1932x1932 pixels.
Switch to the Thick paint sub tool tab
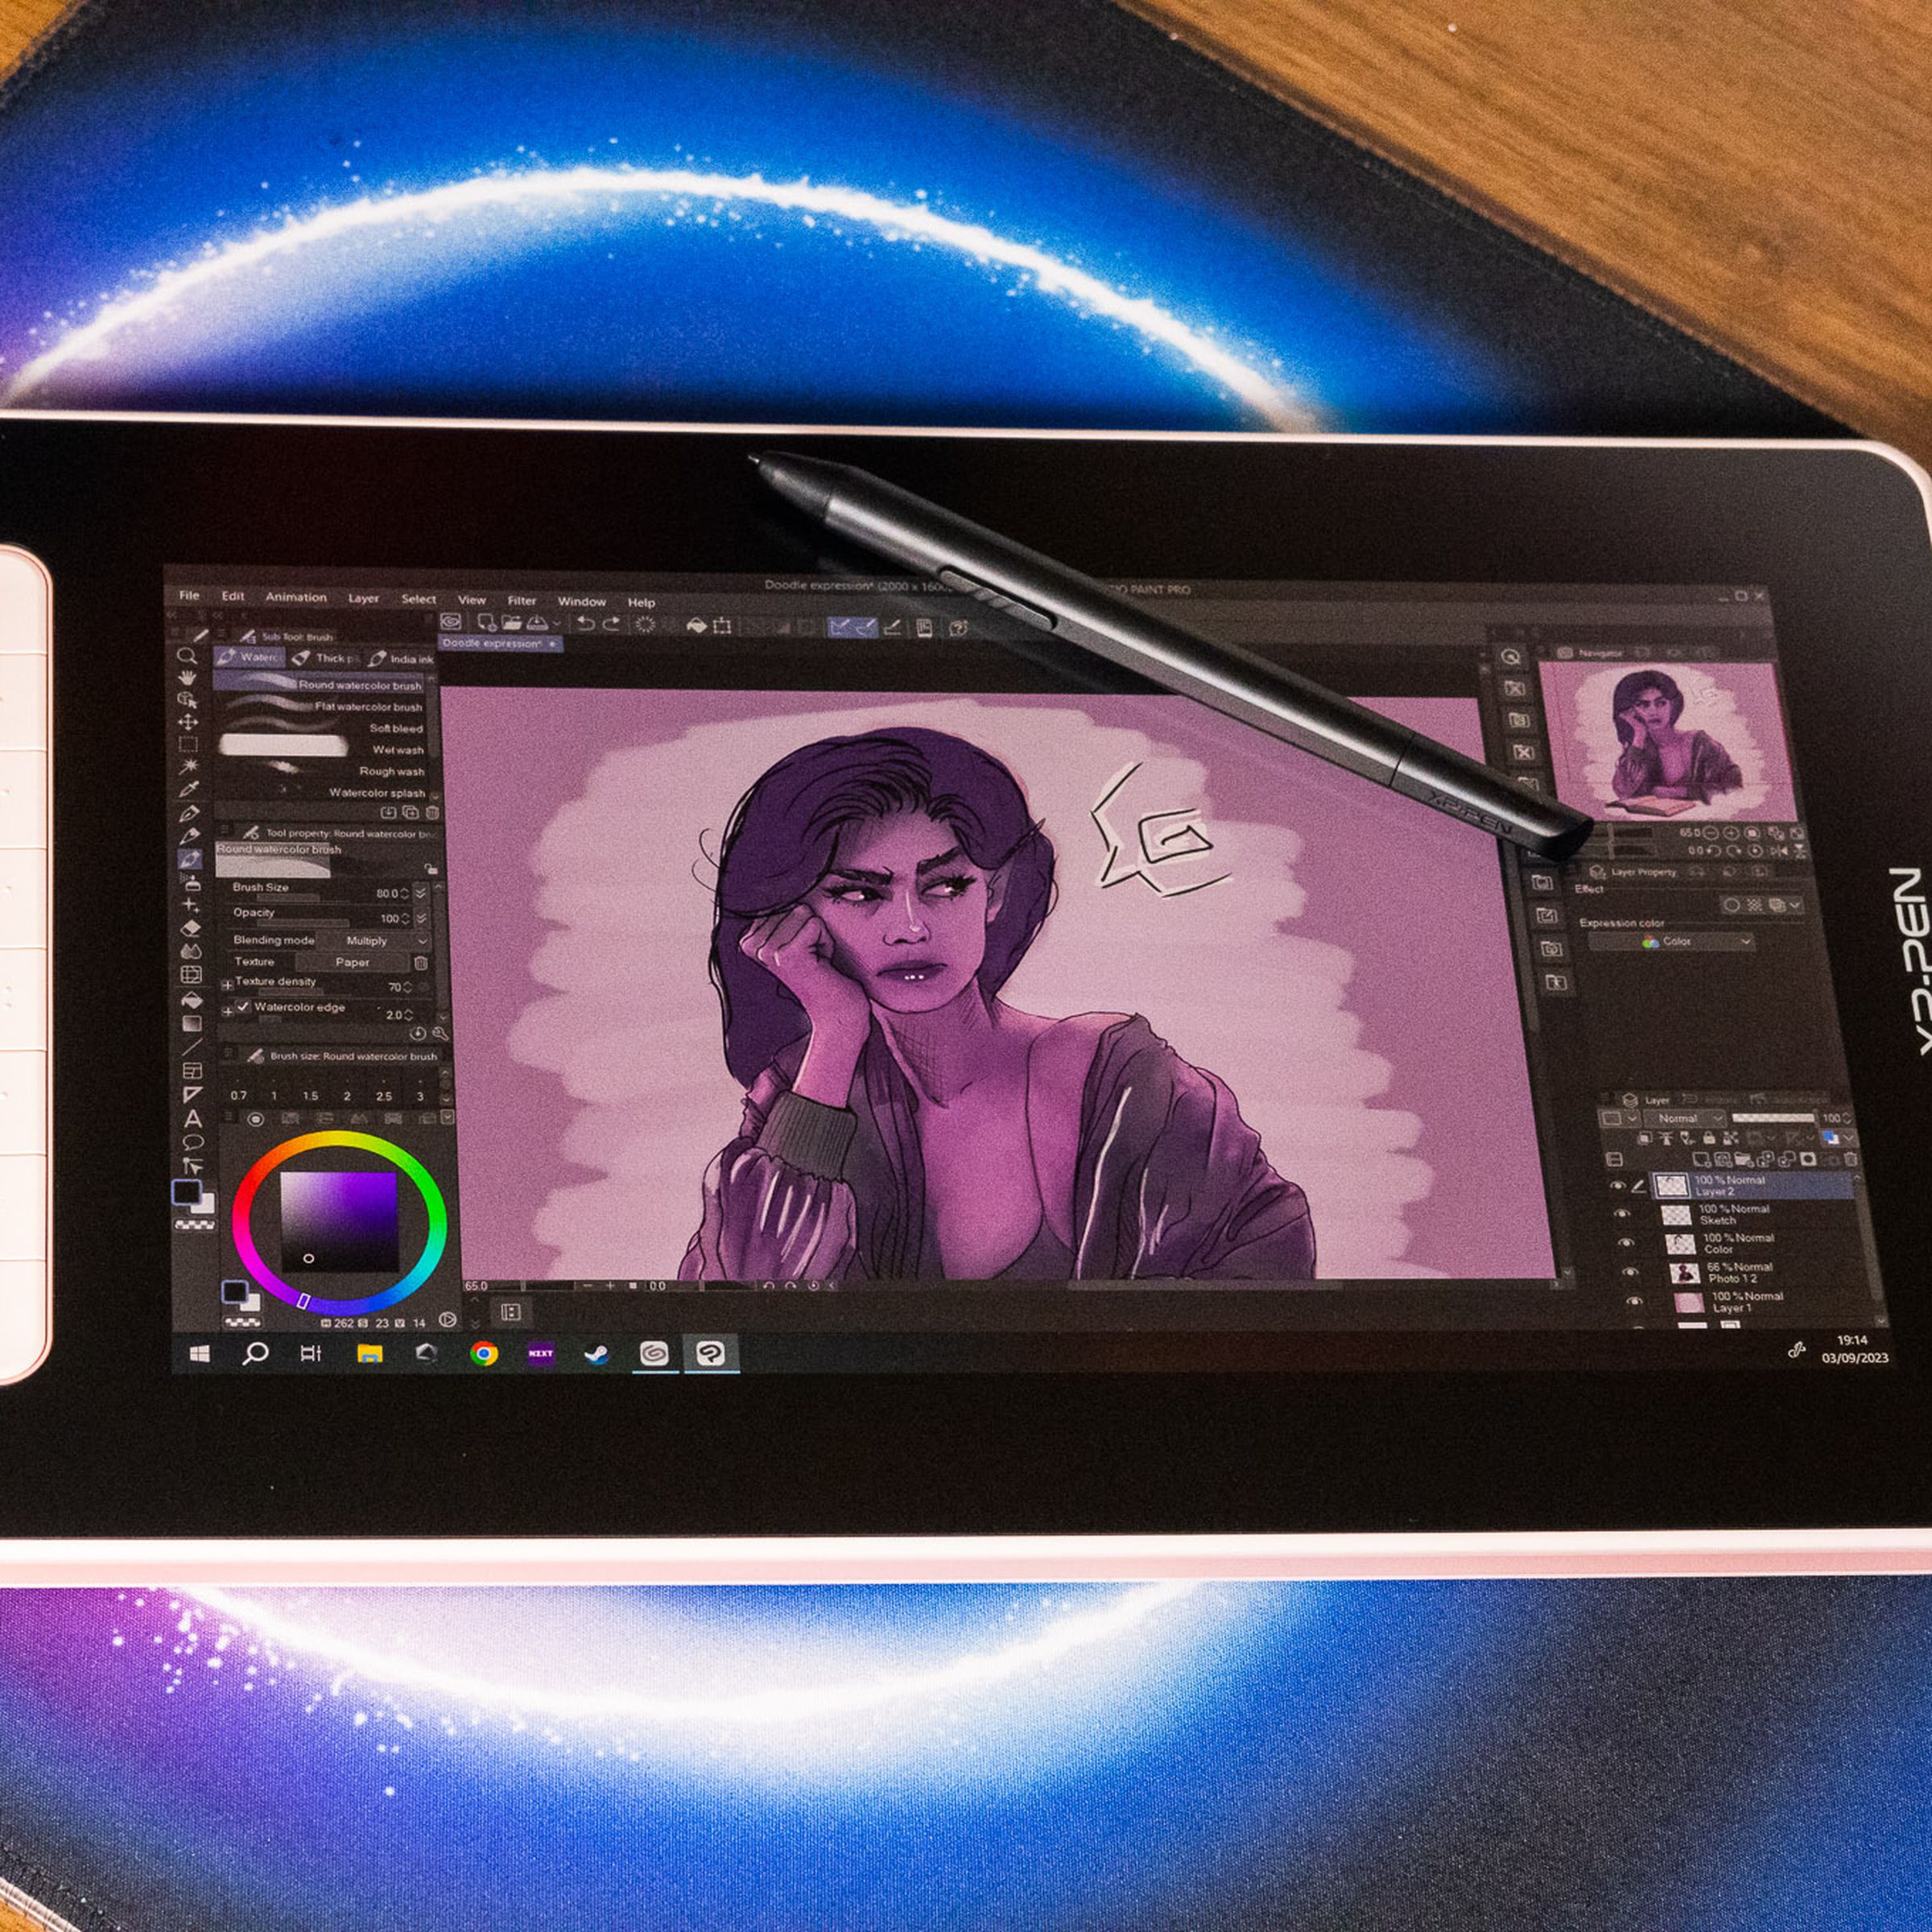[x=325, y=659]
